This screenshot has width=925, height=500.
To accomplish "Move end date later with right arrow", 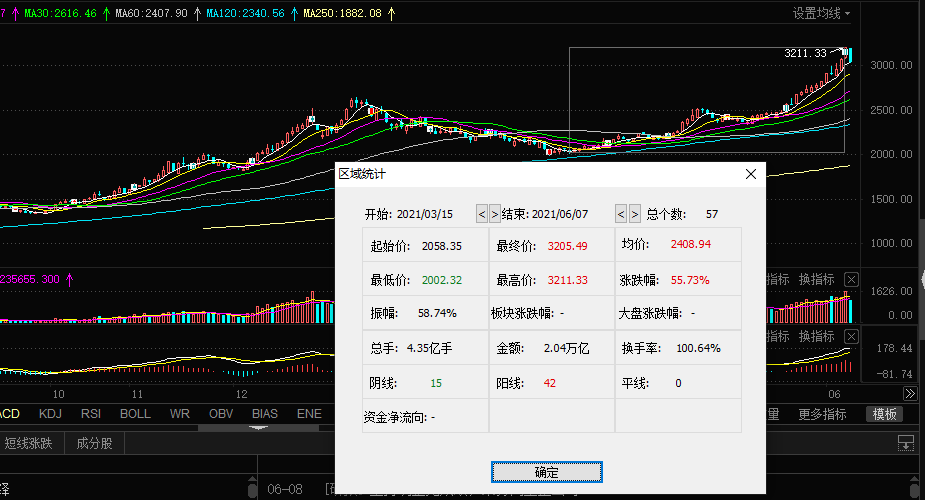I will [x=635, y=214].
